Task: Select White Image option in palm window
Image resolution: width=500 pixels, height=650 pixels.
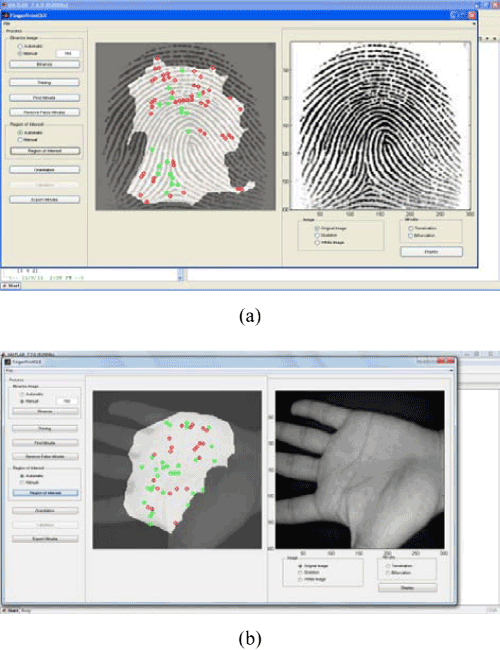Action: click(300, 580)
